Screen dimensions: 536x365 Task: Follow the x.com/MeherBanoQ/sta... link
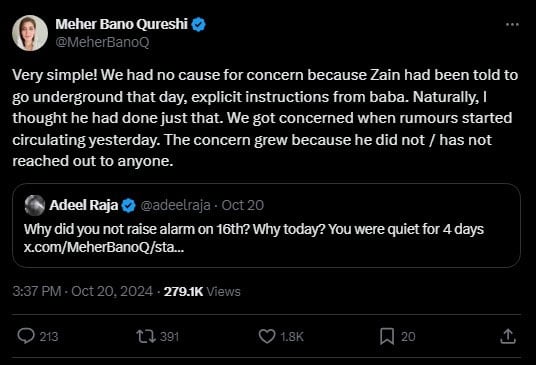[104, 247]
